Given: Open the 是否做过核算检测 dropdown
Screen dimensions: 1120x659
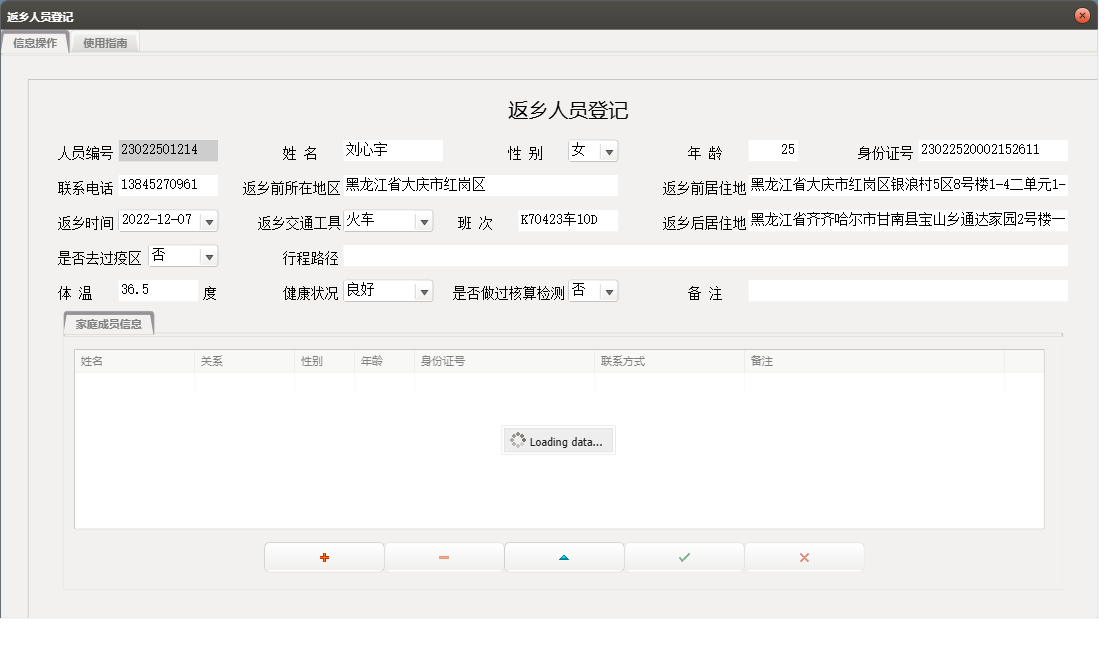Looking at the screenshot, I should point(607,290).
